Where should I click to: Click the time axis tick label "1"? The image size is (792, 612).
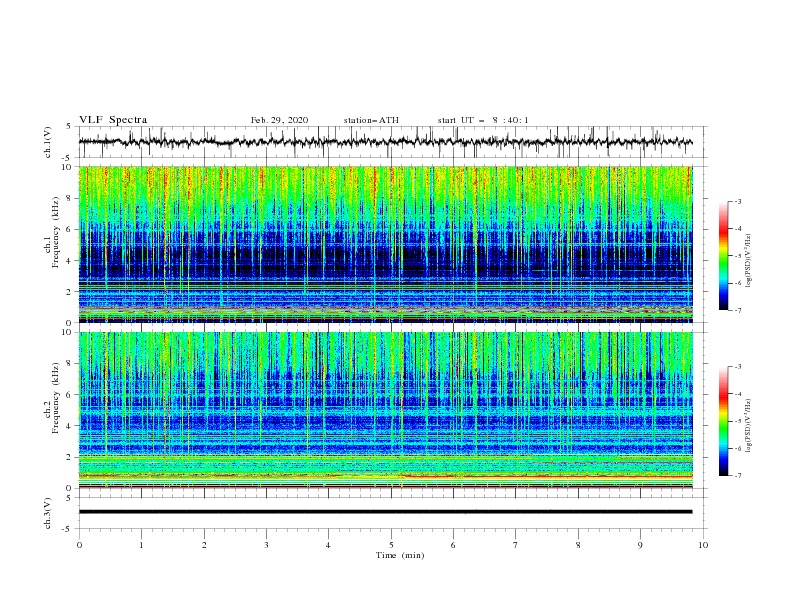[x=141, y=545]
